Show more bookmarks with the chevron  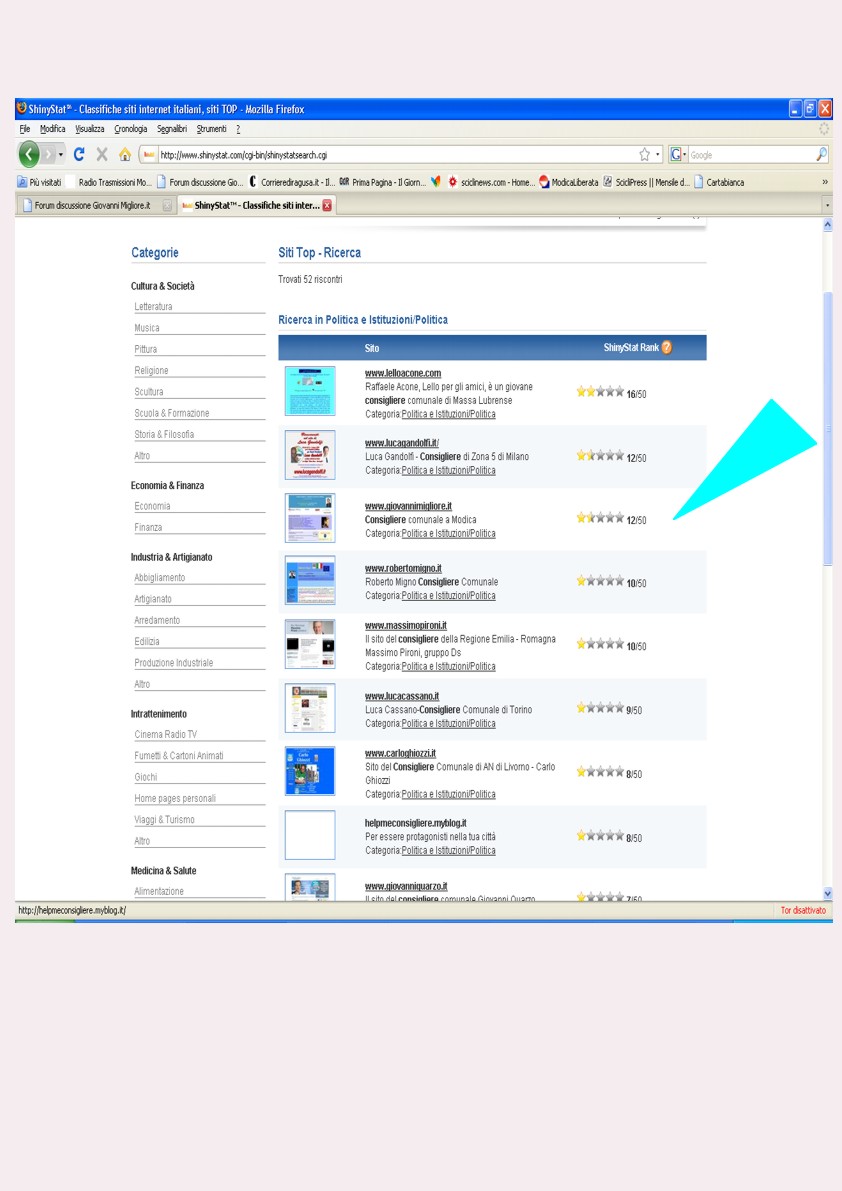click(x=825, y=182)
